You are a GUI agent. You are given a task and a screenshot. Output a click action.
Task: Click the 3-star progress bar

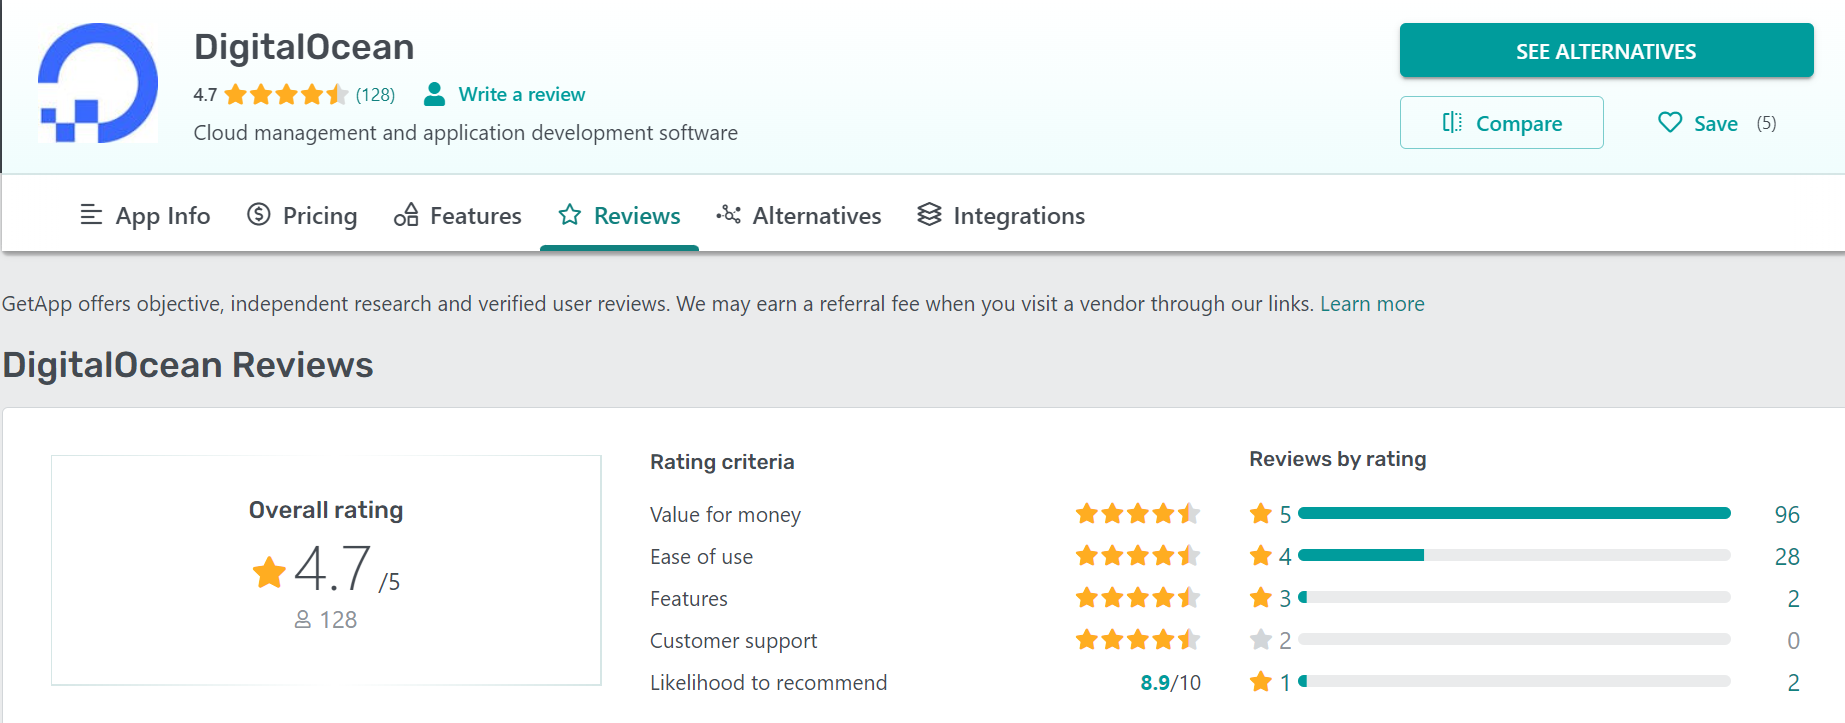pyautogui.click(x=1514, y=597)
